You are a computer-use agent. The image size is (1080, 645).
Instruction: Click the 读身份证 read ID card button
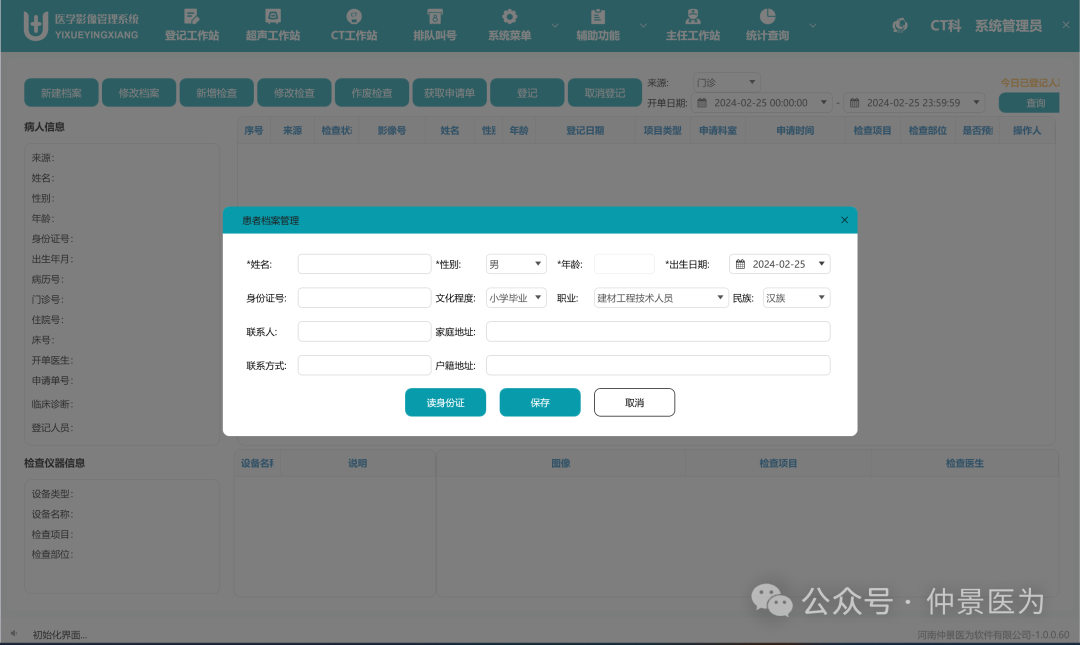pos(445,402)
